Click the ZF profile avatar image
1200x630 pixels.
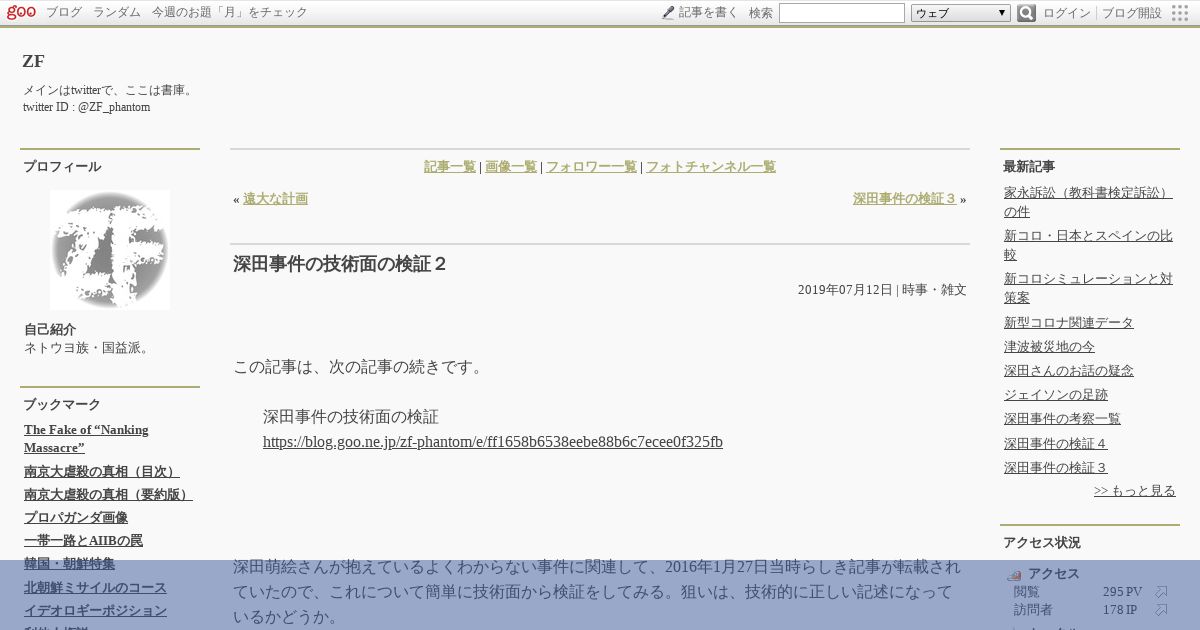tap(110, 250)
